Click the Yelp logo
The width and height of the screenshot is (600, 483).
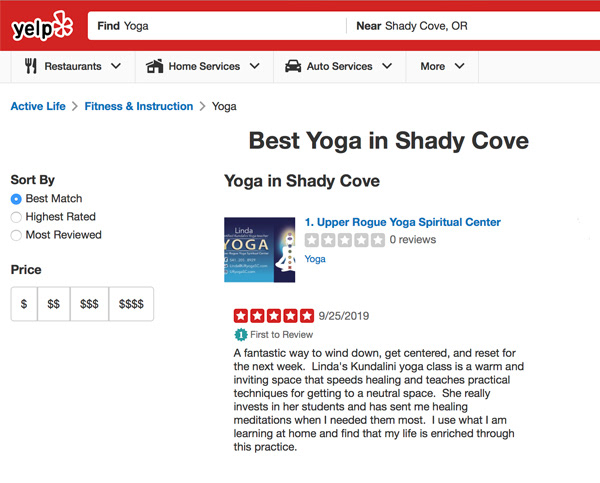(x=43, y=26)
